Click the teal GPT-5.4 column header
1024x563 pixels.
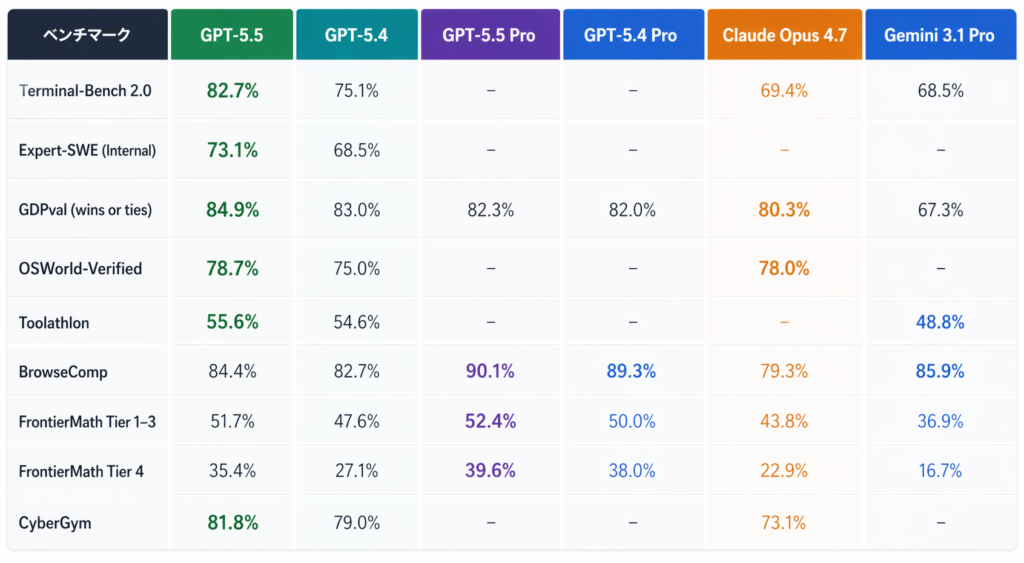[356, 35]
